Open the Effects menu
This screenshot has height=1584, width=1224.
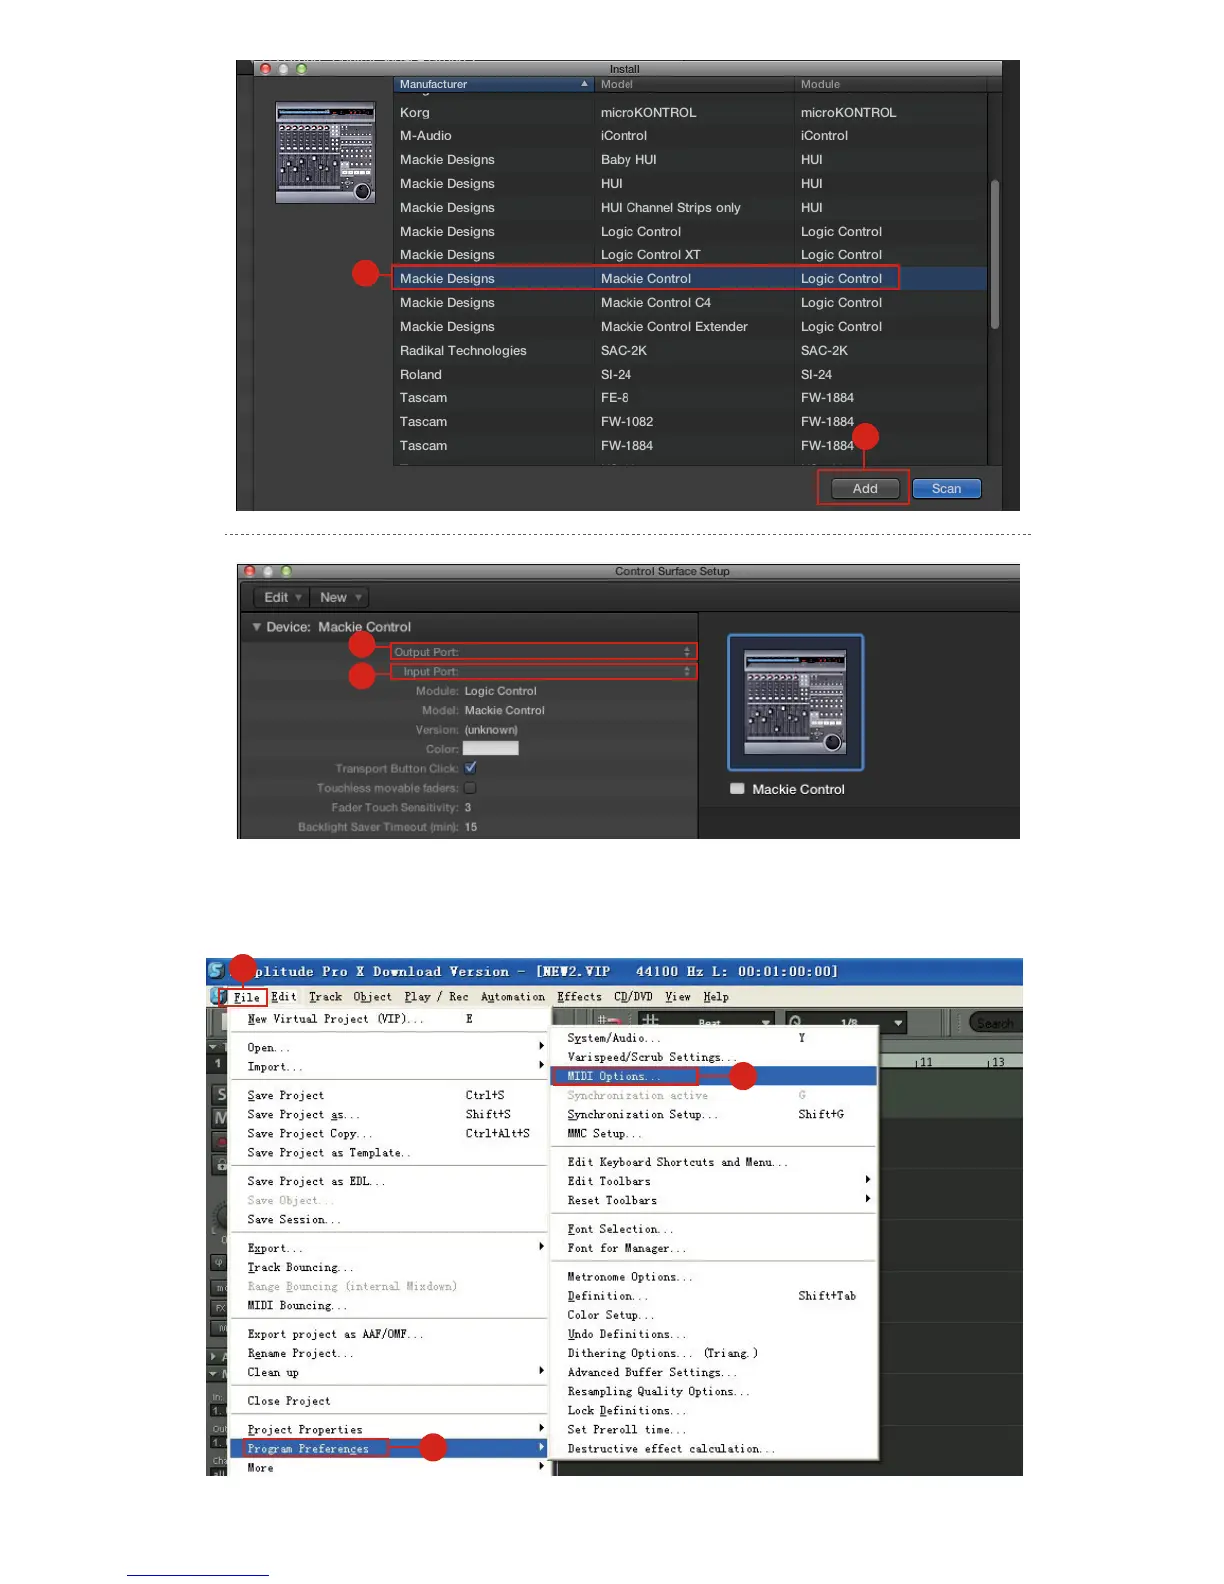click(579, 997)
